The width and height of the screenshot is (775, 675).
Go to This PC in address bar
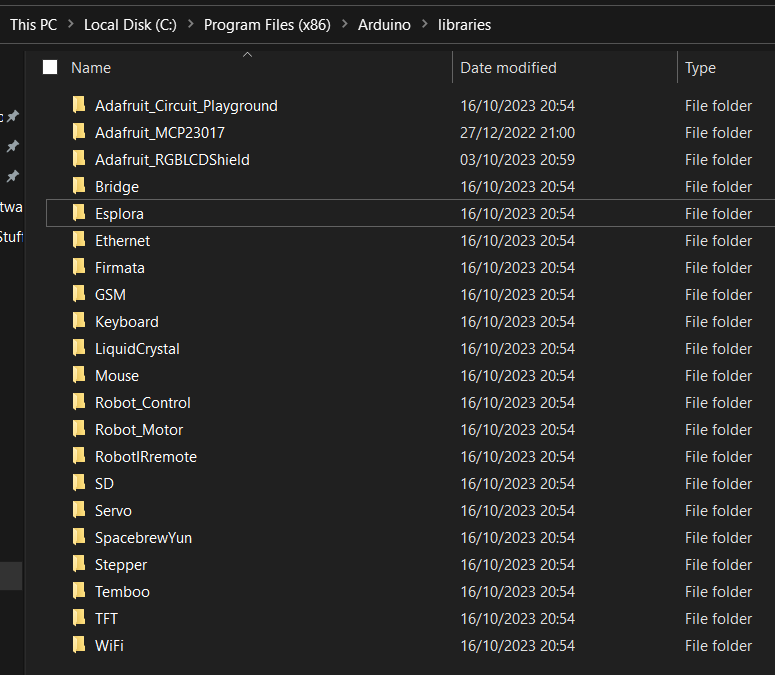[x=34, y=25]
